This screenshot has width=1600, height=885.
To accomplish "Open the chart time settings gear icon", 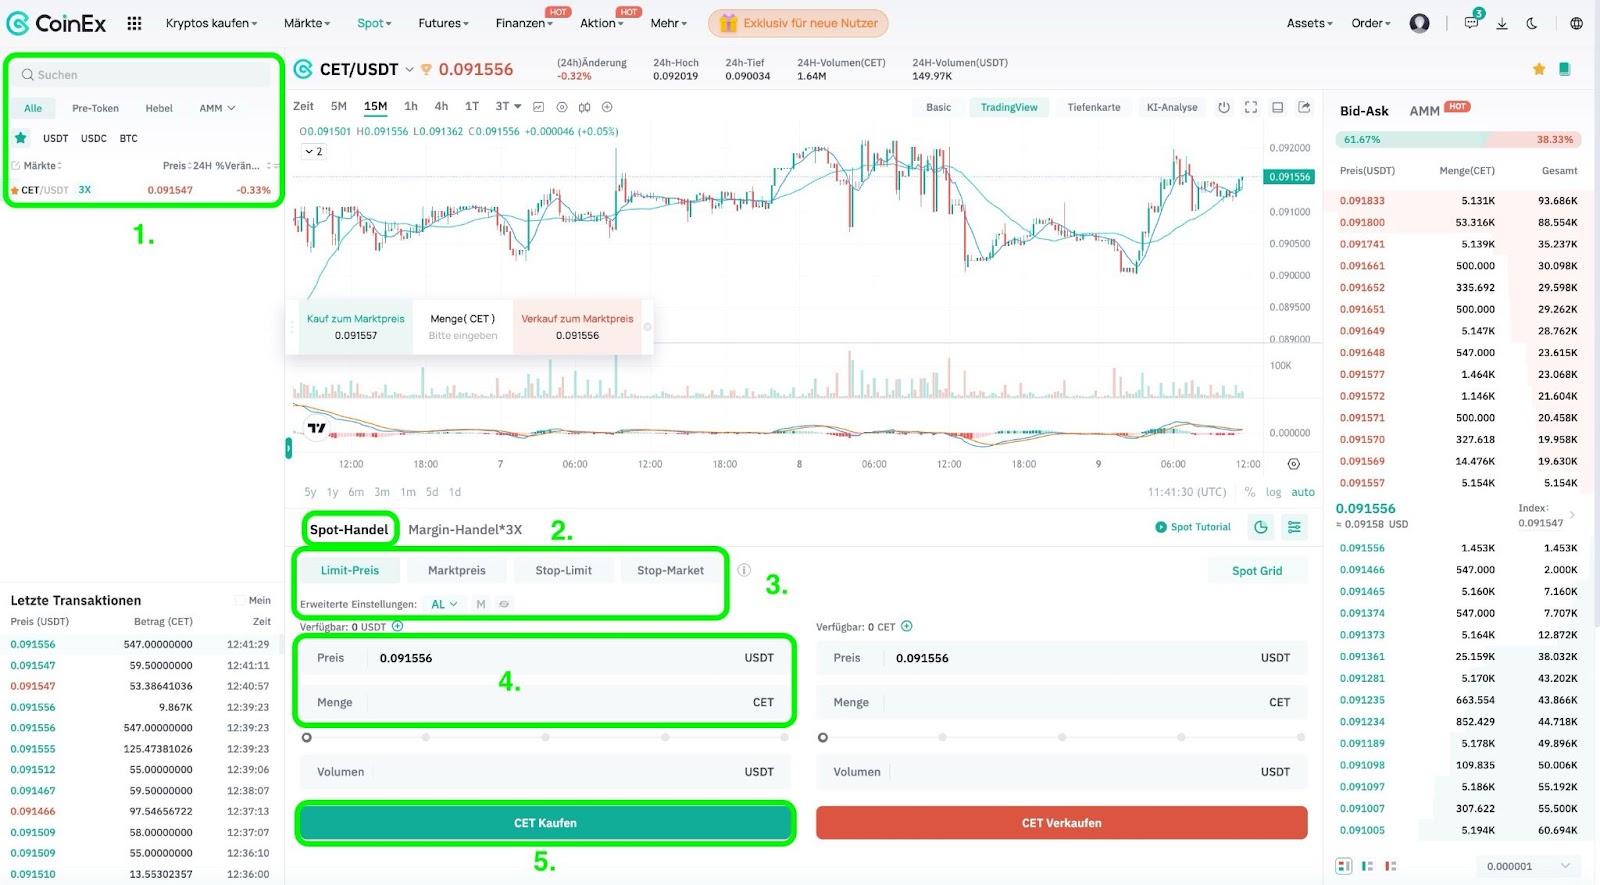I will coord(1294,464).
